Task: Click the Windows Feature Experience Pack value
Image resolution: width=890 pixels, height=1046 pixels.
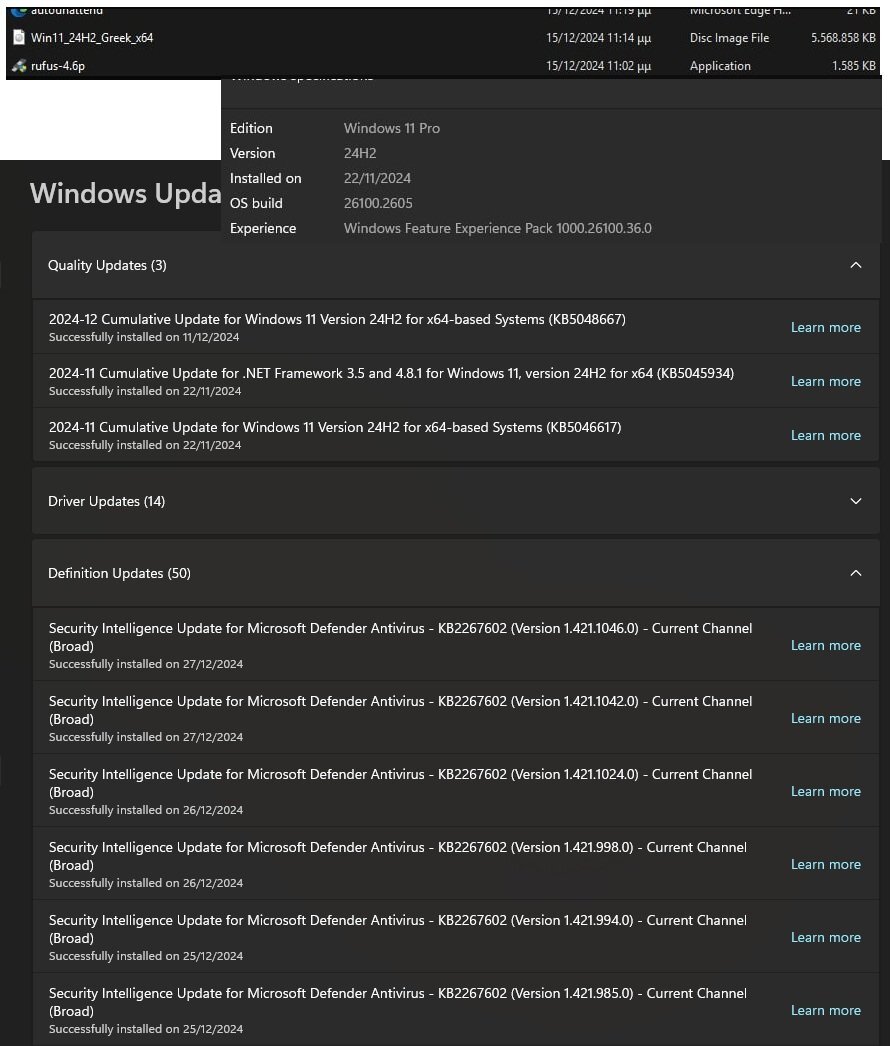Action: pos(498,228)
